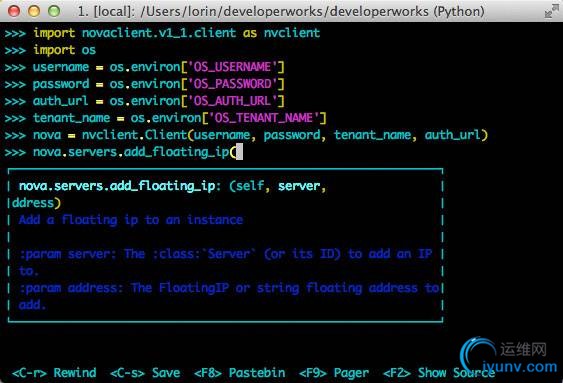Click the 'OS_PASSWORD' string
The width and height of the screenshot is (563, 383).
pyautogui.click(x=233, y=84)
